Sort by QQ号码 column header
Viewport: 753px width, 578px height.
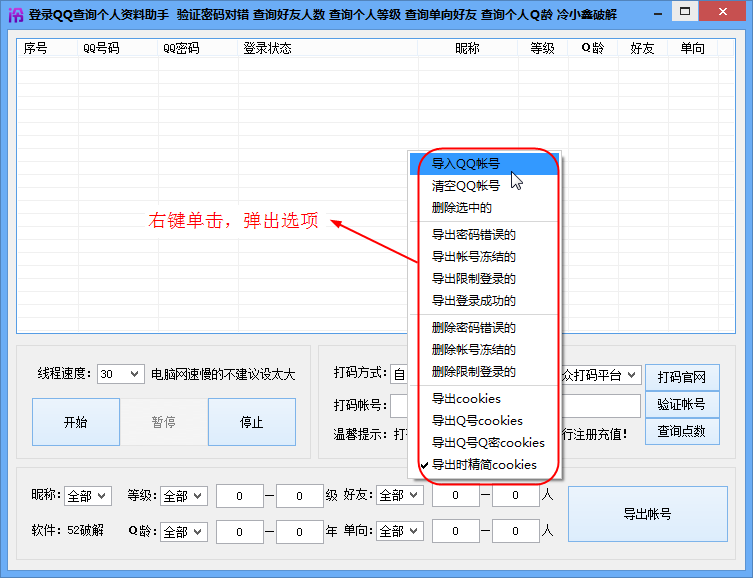118,48
